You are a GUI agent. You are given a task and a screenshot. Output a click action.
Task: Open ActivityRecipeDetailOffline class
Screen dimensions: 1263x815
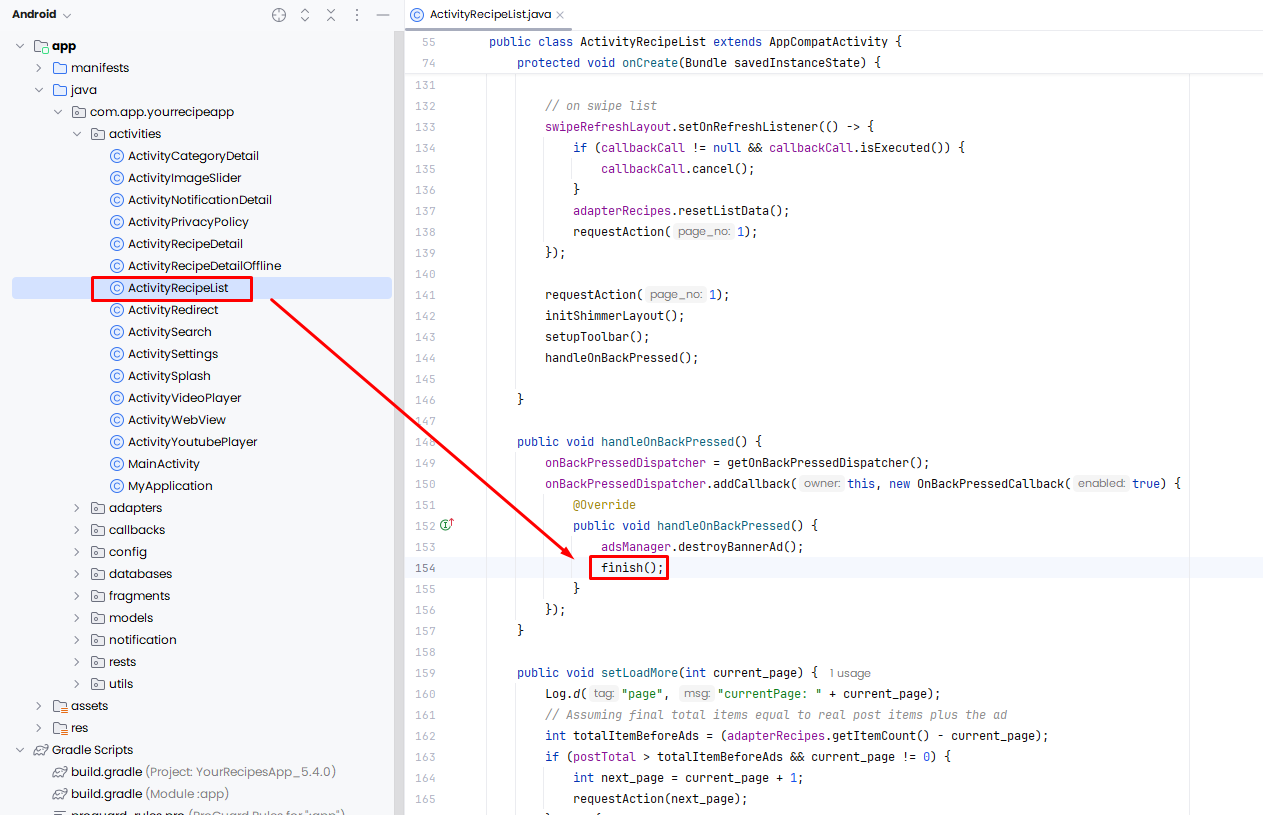click(x=204, y=266)
